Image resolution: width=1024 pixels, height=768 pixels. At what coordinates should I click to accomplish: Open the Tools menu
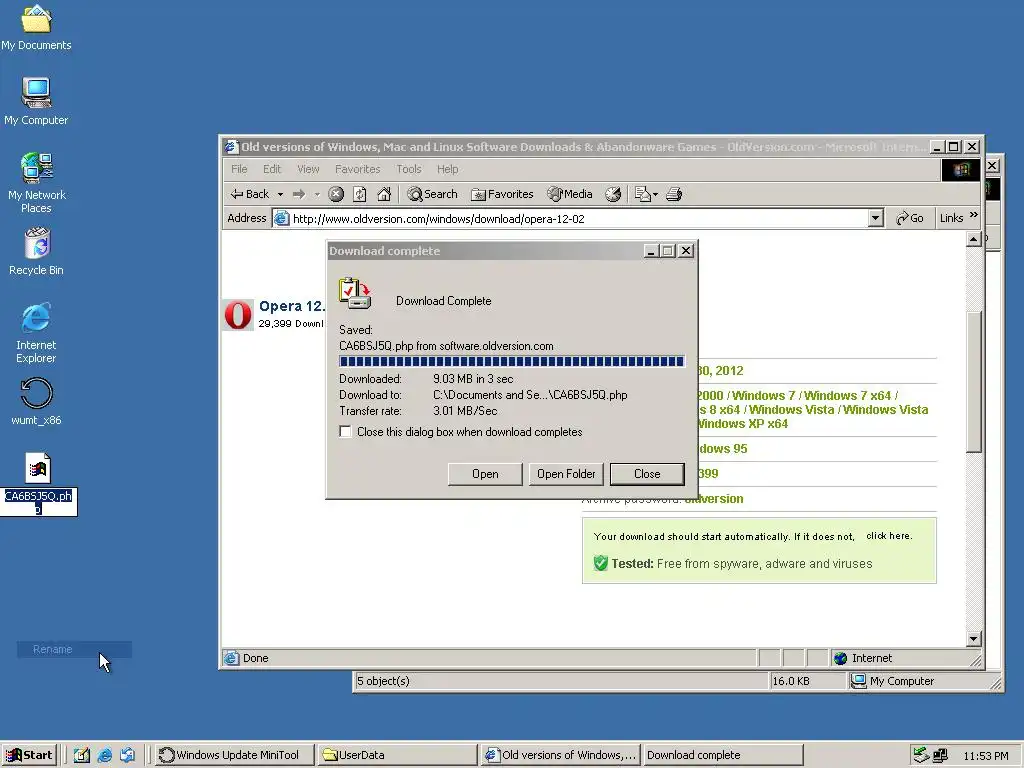coord(409,169)
